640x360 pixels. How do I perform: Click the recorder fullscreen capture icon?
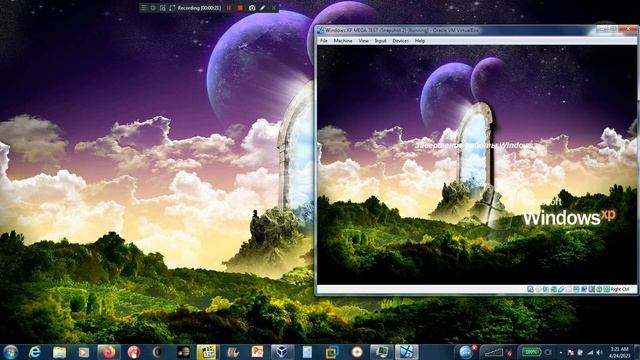tap(172, 8)
